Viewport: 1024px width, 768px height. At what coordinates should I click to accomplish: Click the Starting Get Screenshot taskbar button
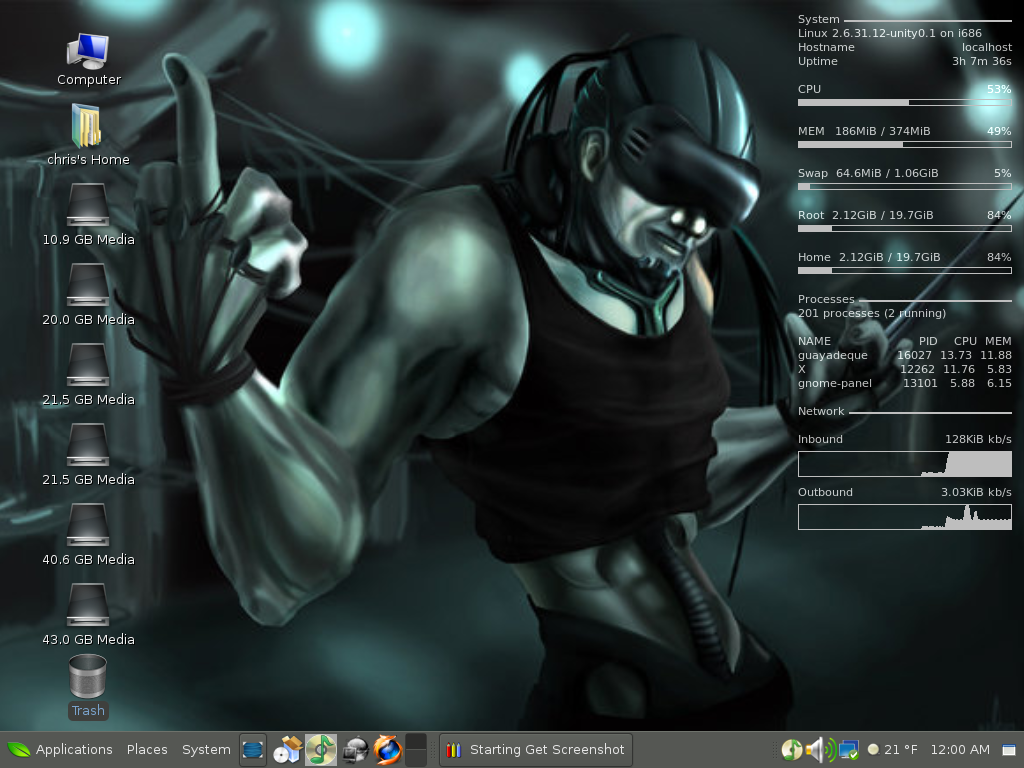click(536, 749)
